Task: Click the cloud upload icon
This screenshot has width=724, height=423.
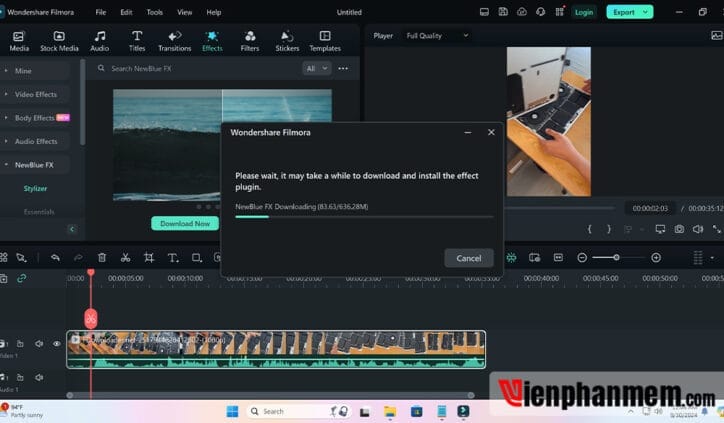Action: 522,12
